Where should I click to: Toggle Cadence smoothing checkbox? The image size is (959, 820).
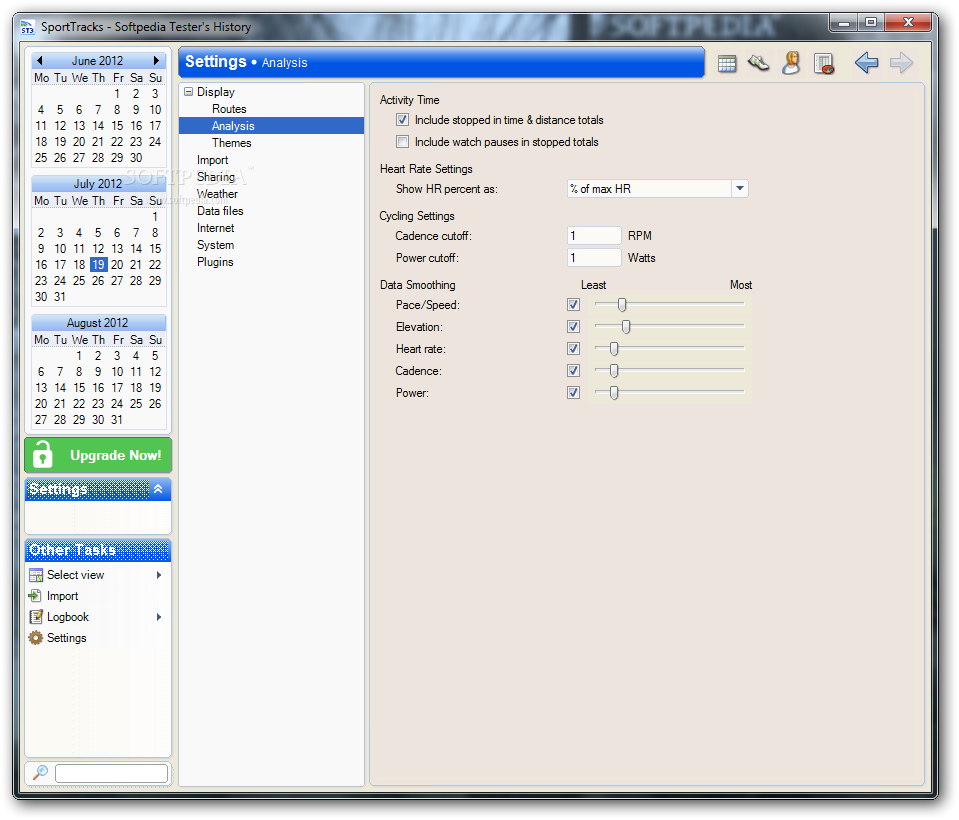[x=573, y=371]
